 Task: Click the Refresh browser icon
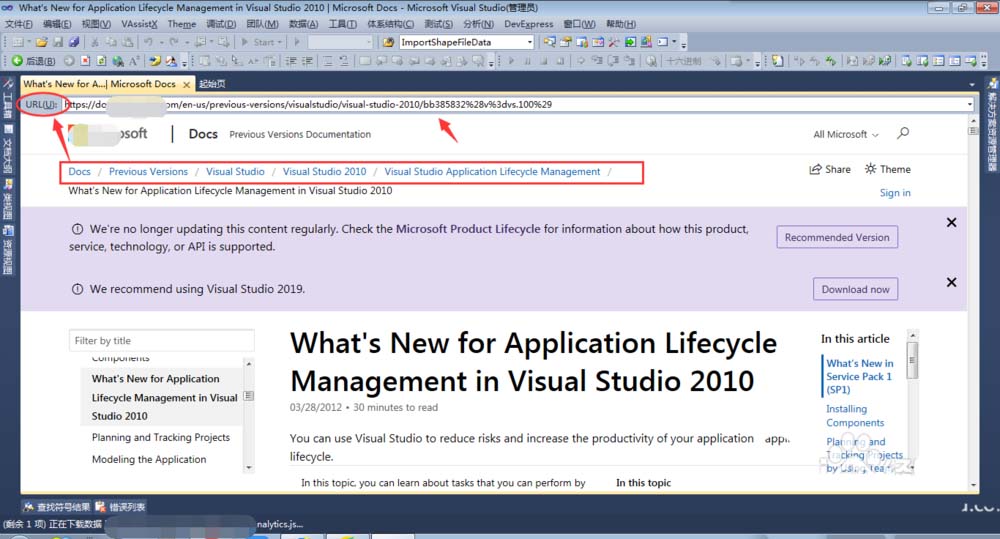pyautogui.click(x=100, y=61)
